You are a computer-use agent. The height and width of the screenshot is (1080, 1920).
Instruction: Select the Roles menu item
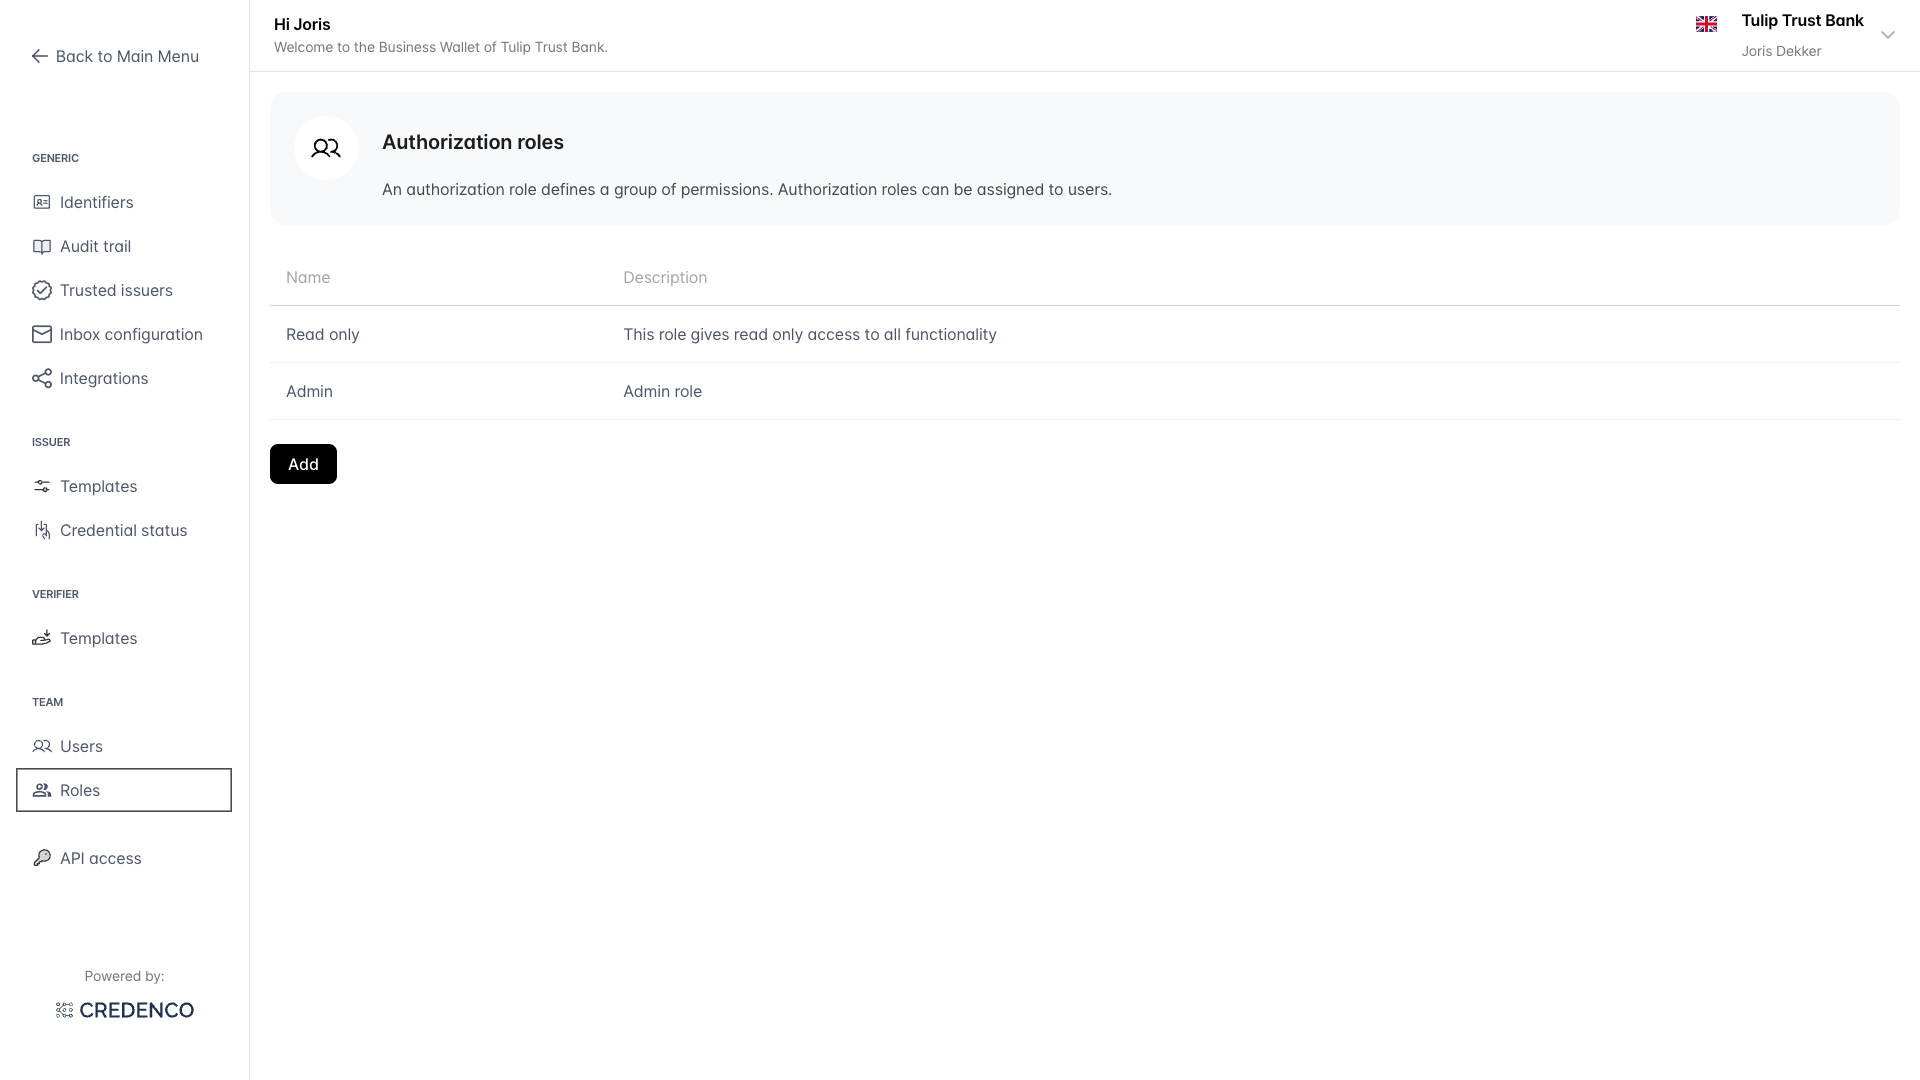[x=124, y=790]
